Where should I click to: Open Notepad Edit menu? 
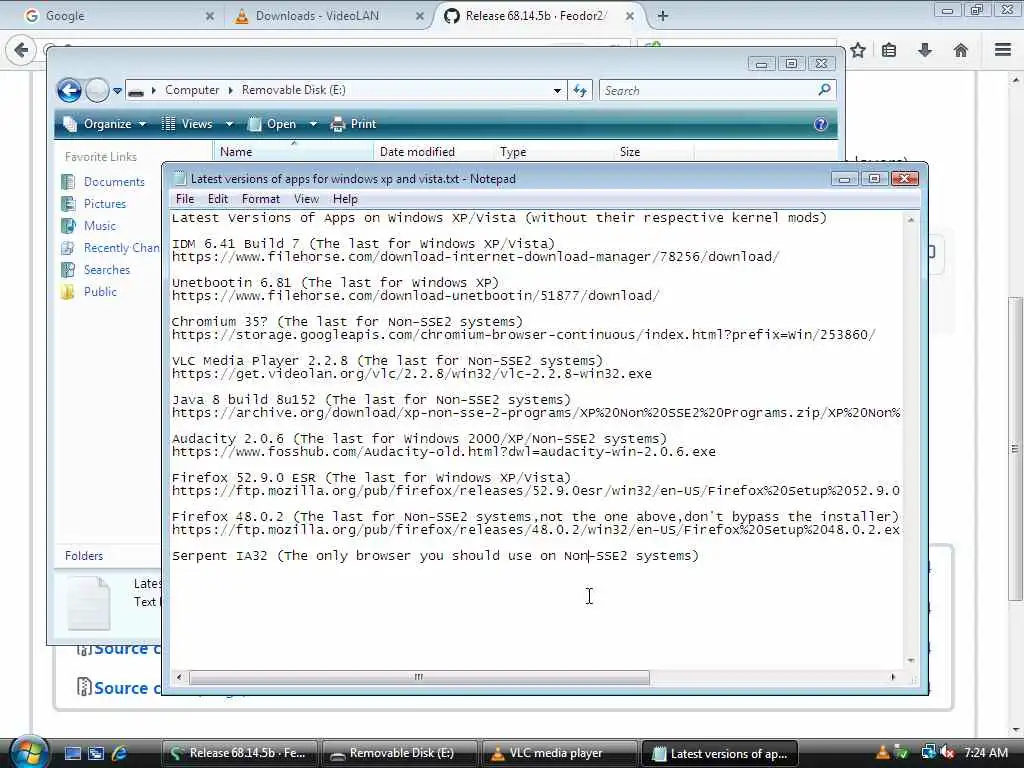[217, 199]
